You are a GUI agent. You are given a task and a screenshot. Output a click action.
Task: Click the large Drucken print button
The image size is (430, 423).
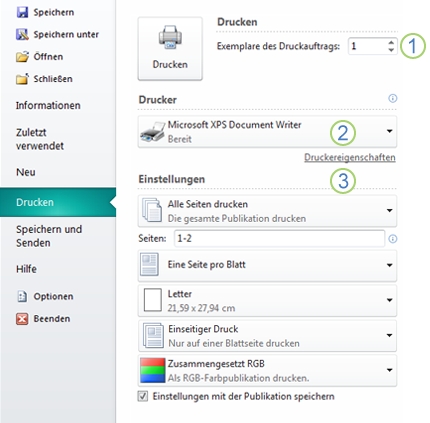[170, 49]
